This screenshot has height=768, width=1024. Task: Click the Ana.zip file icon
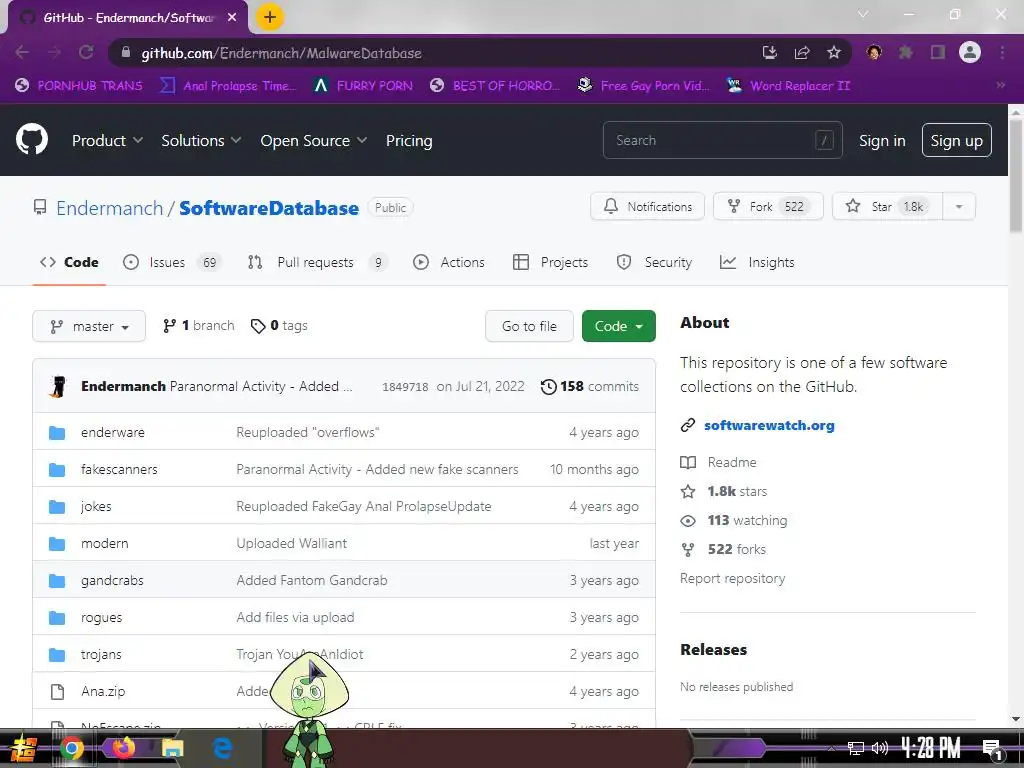point(57,692)
